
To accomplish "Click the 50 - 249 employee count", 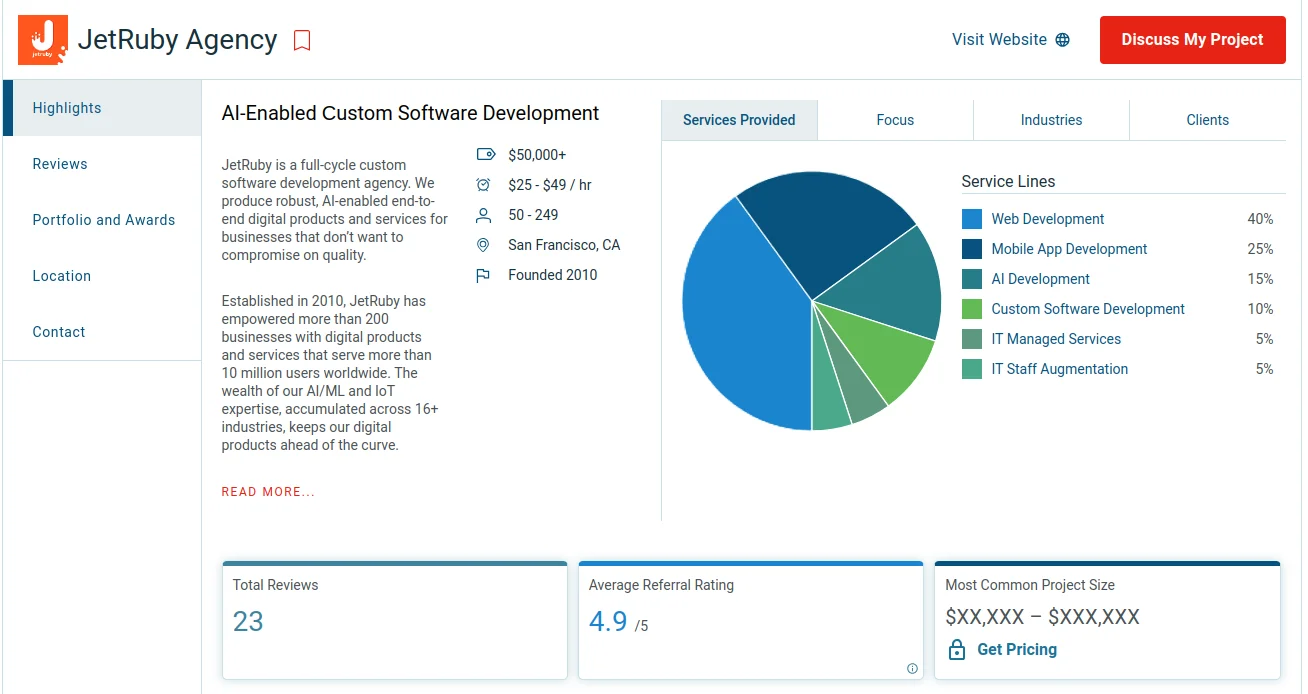I will [533, 215].
